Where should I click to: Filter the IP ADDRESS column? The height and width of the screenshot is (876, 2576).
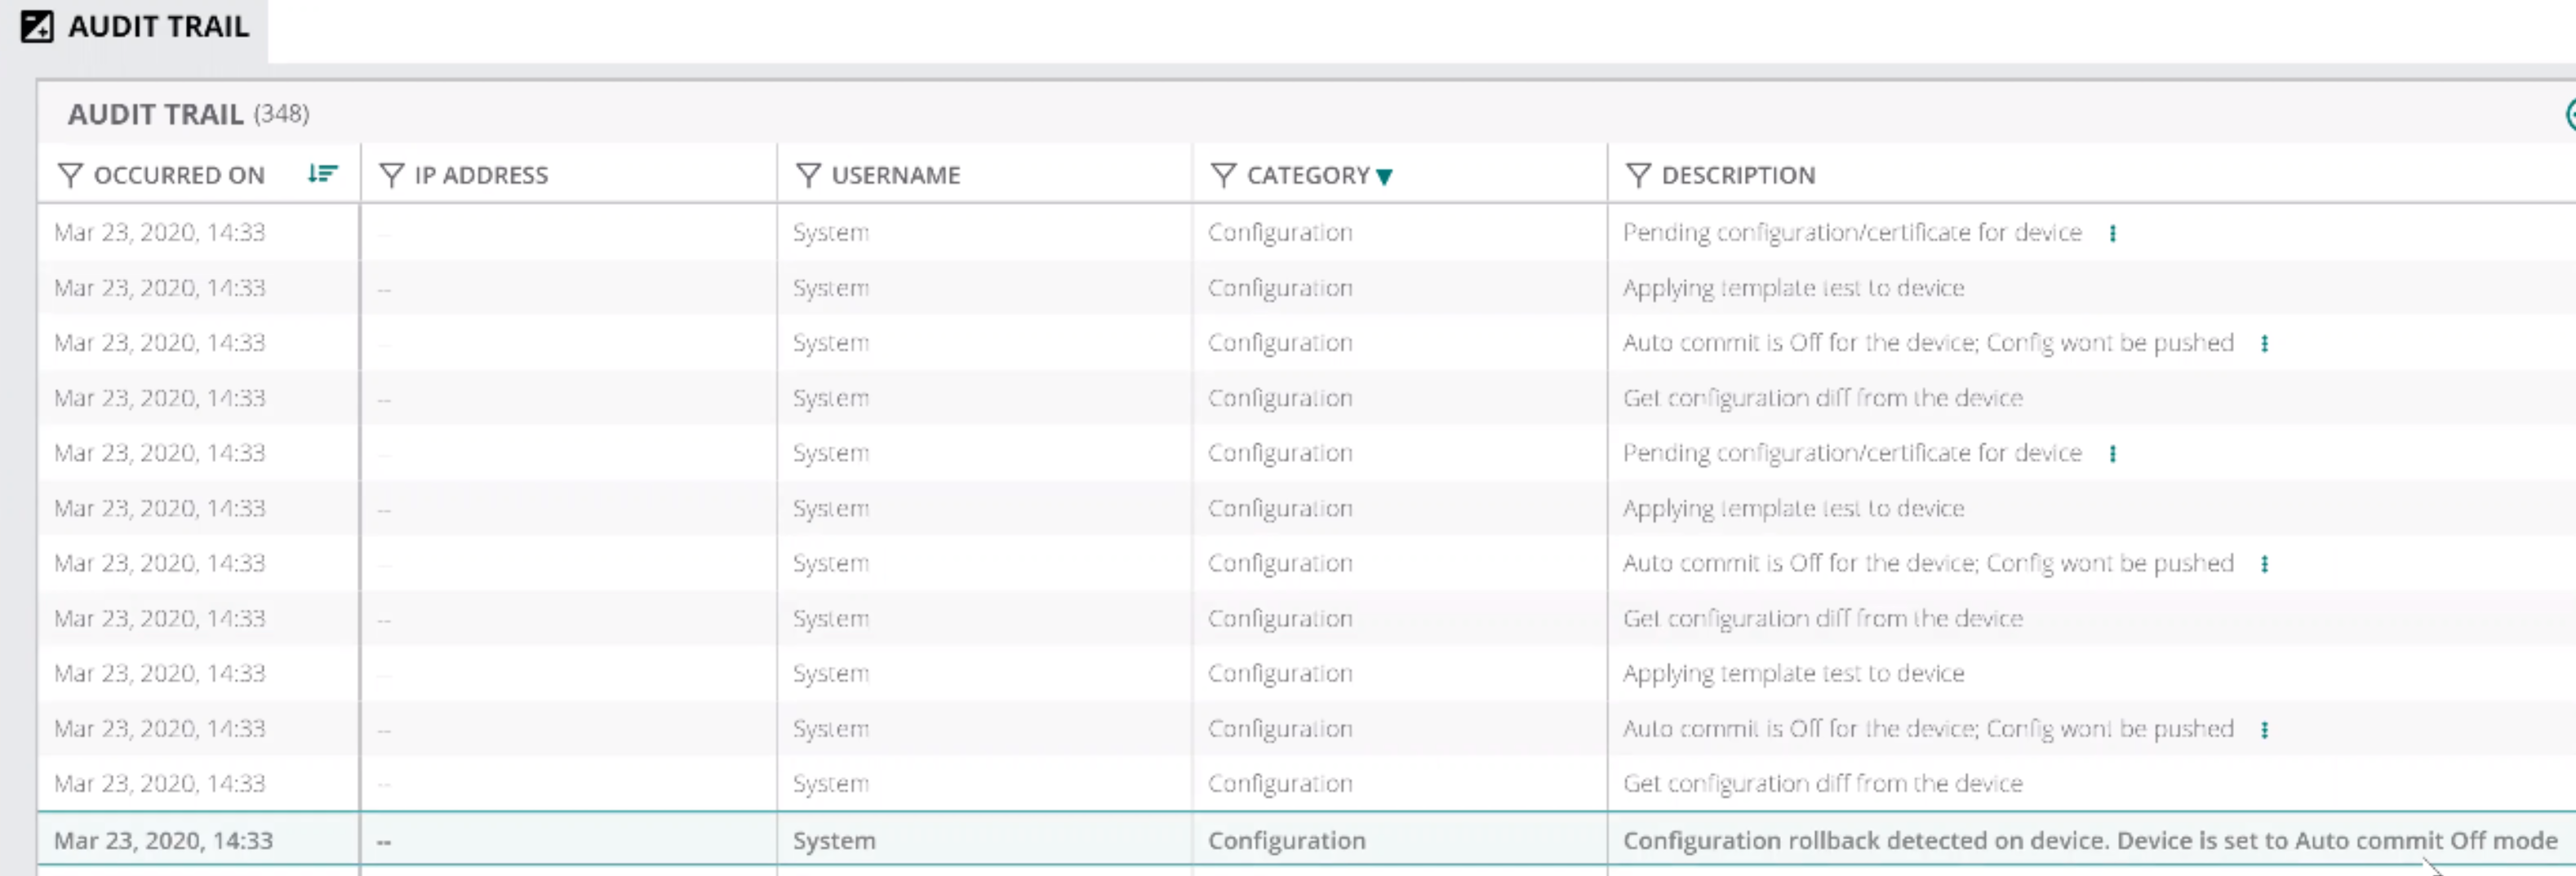point(390,175)
